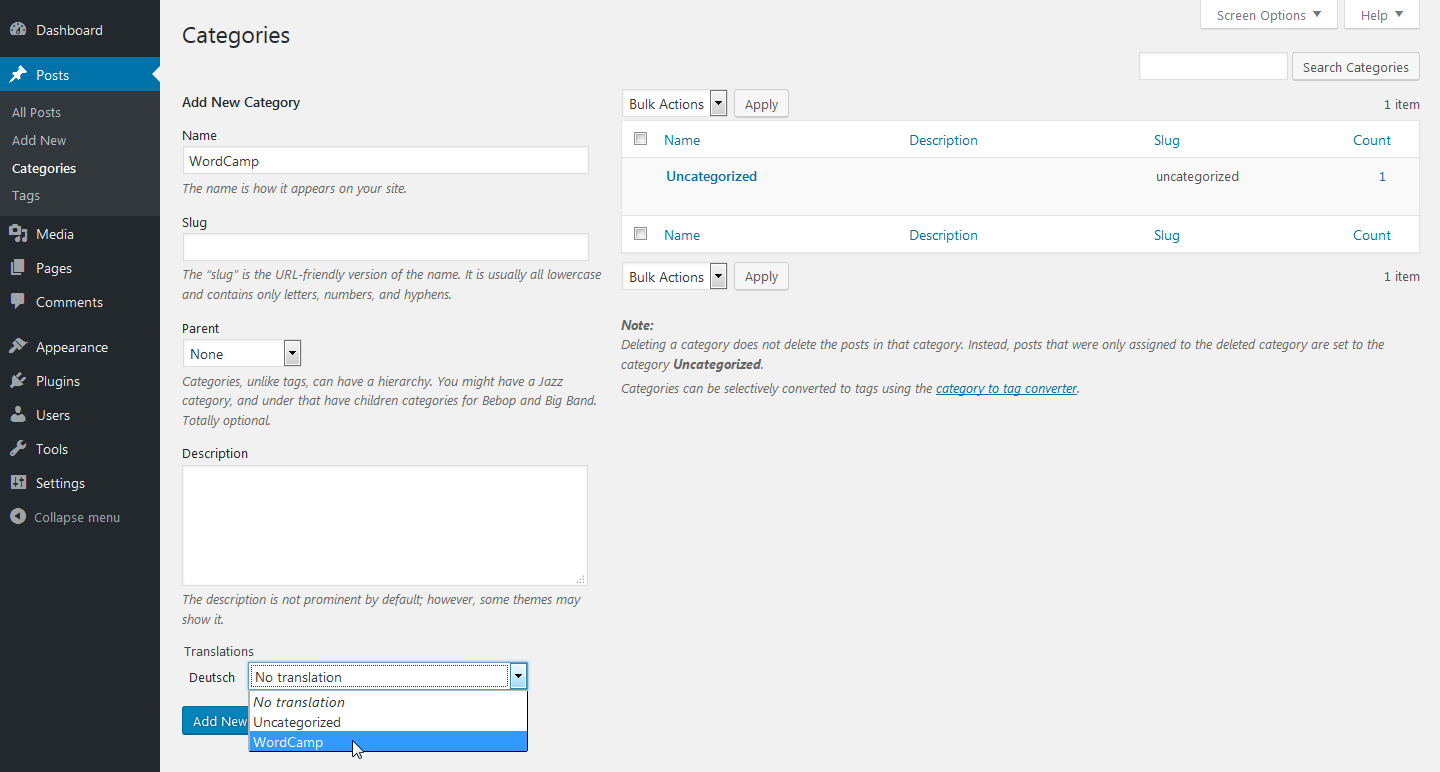Click the Settings sliders icon
Image resolution: width=1440 pixels, height=772 pixels.
(x=18, y=483)
